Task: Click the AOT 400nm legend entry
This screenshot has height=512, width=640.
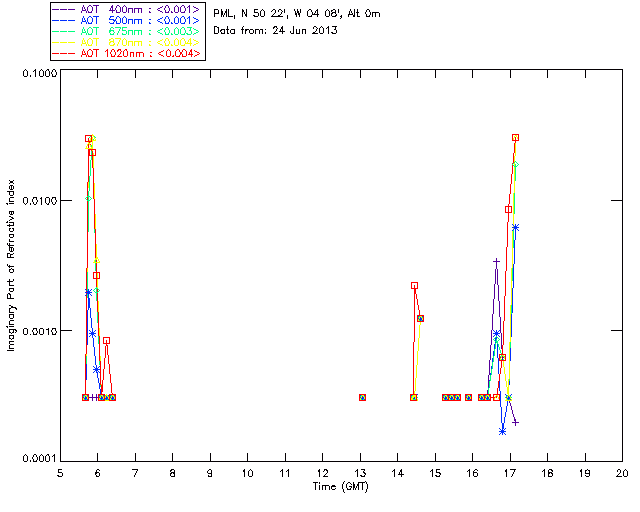Action: point(128,9)
